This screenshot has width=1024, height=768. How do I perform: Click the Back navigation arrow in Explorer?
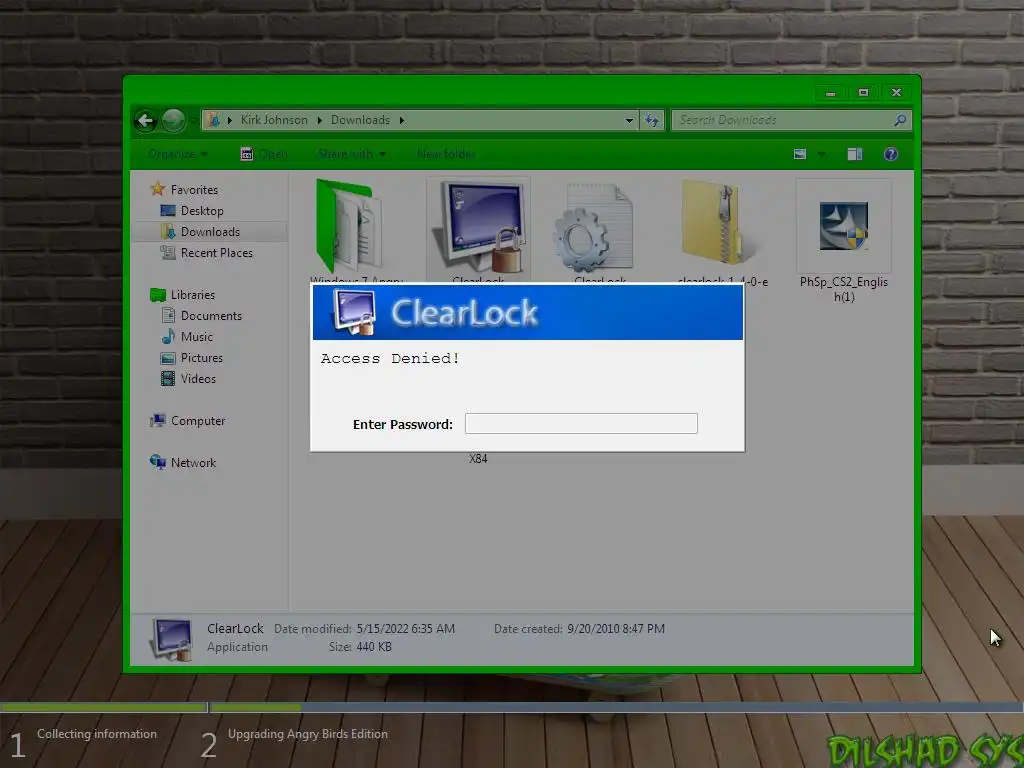click(146, 120)
